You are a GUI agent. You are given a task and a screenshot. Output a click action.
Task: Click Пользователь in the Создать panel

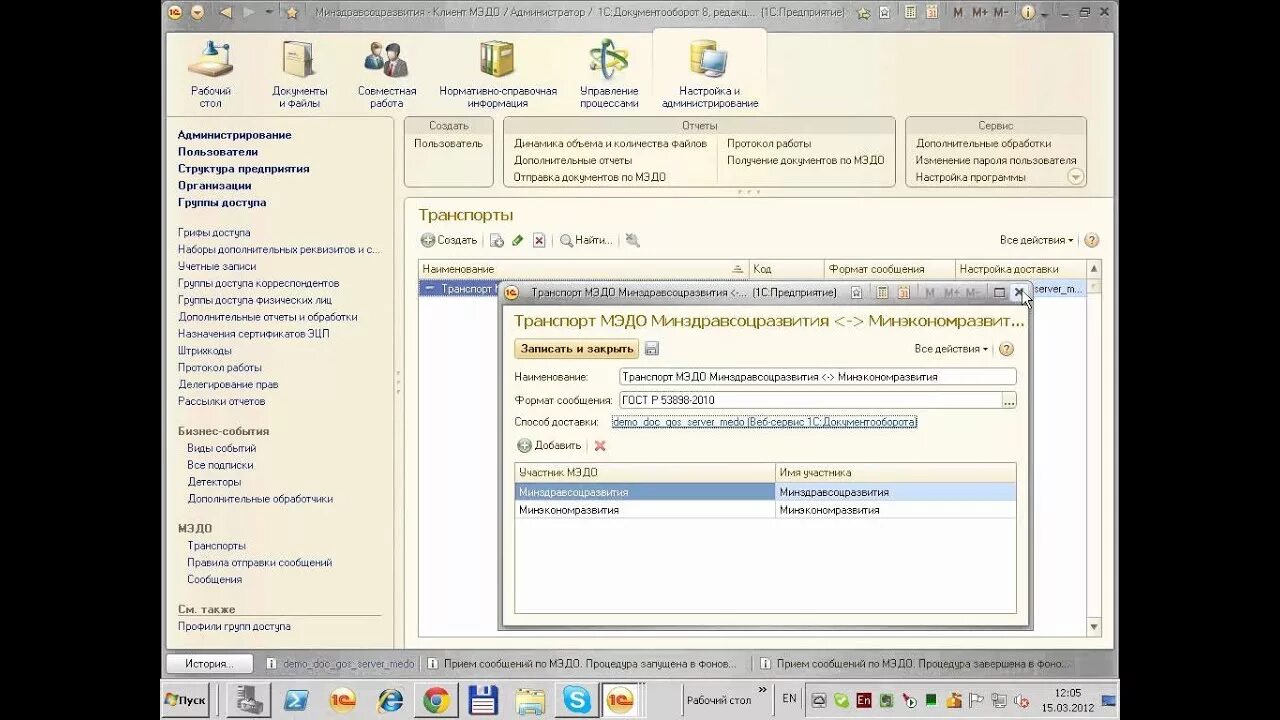click(x=448, y=144)
